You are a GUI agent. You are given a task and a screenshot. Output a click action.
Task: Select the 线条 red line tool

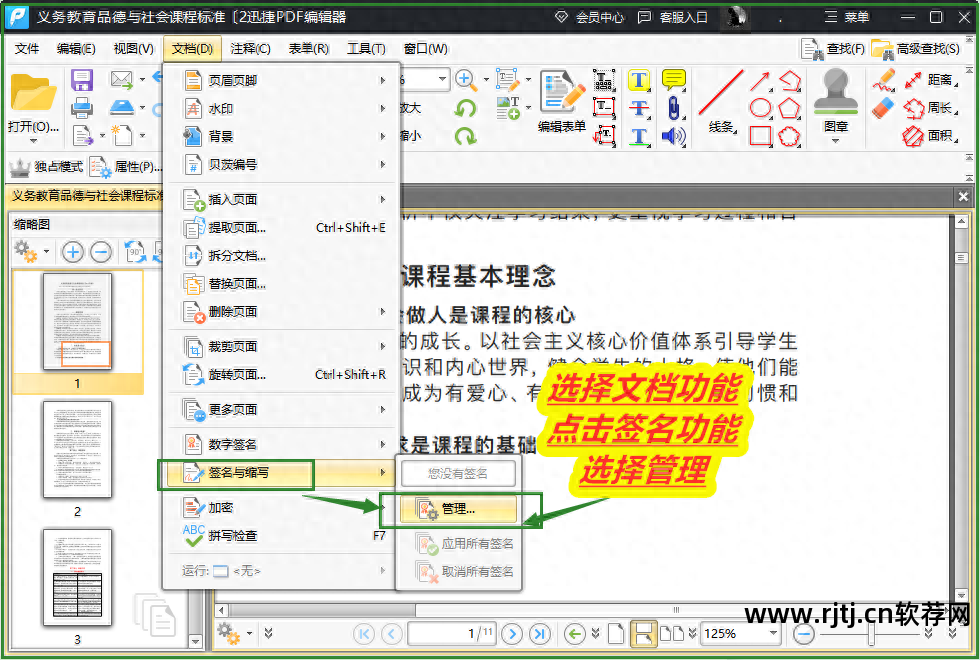coord(721,100)
